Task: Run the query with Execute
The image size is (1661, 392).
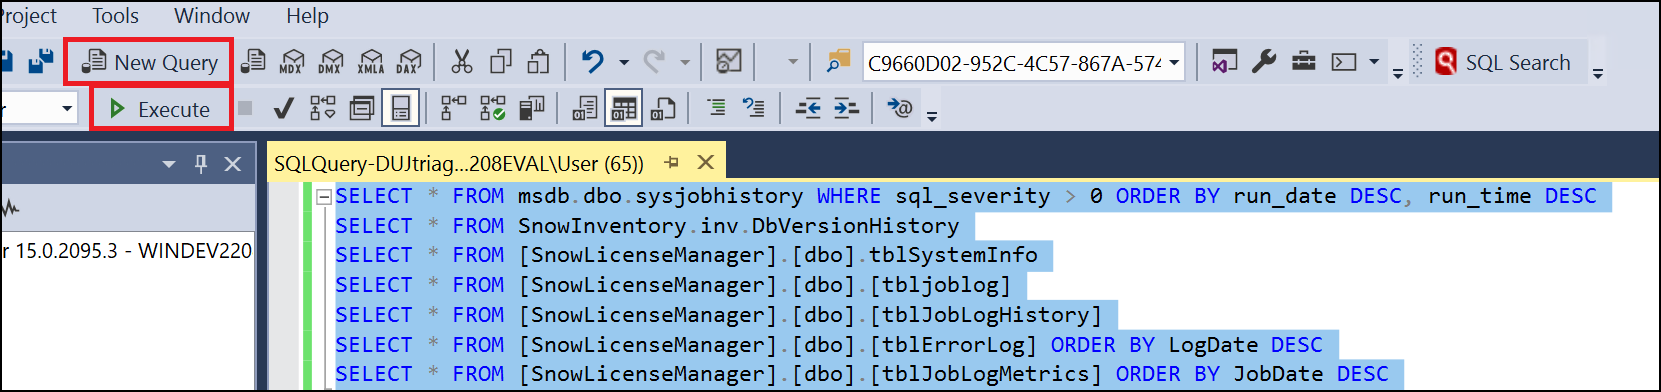Action: coord(160,109)
